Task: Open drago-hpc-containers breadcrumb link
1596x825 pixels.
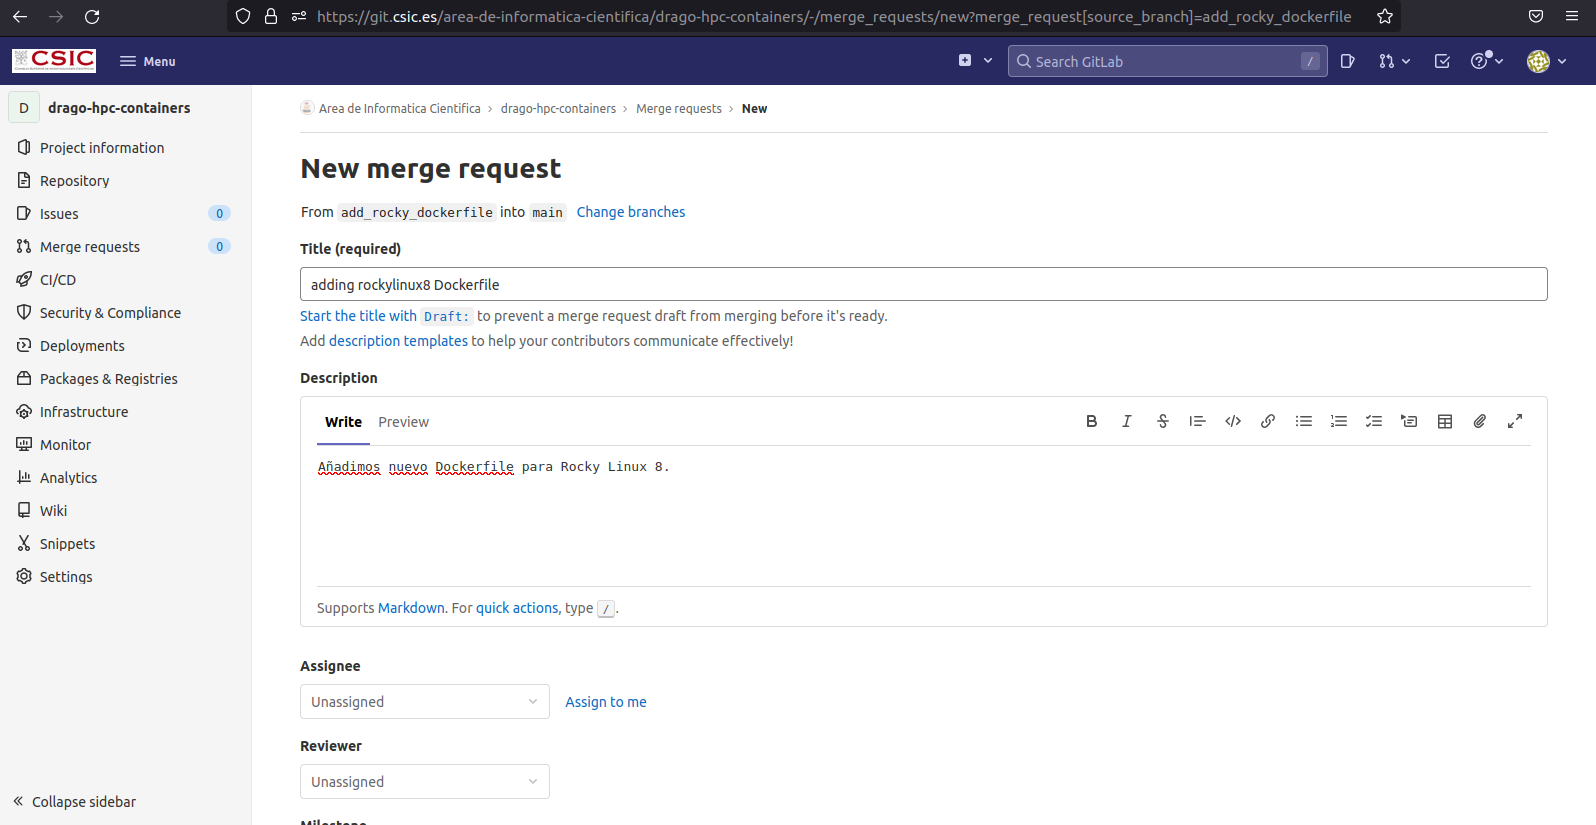Action: click(558, 109)
